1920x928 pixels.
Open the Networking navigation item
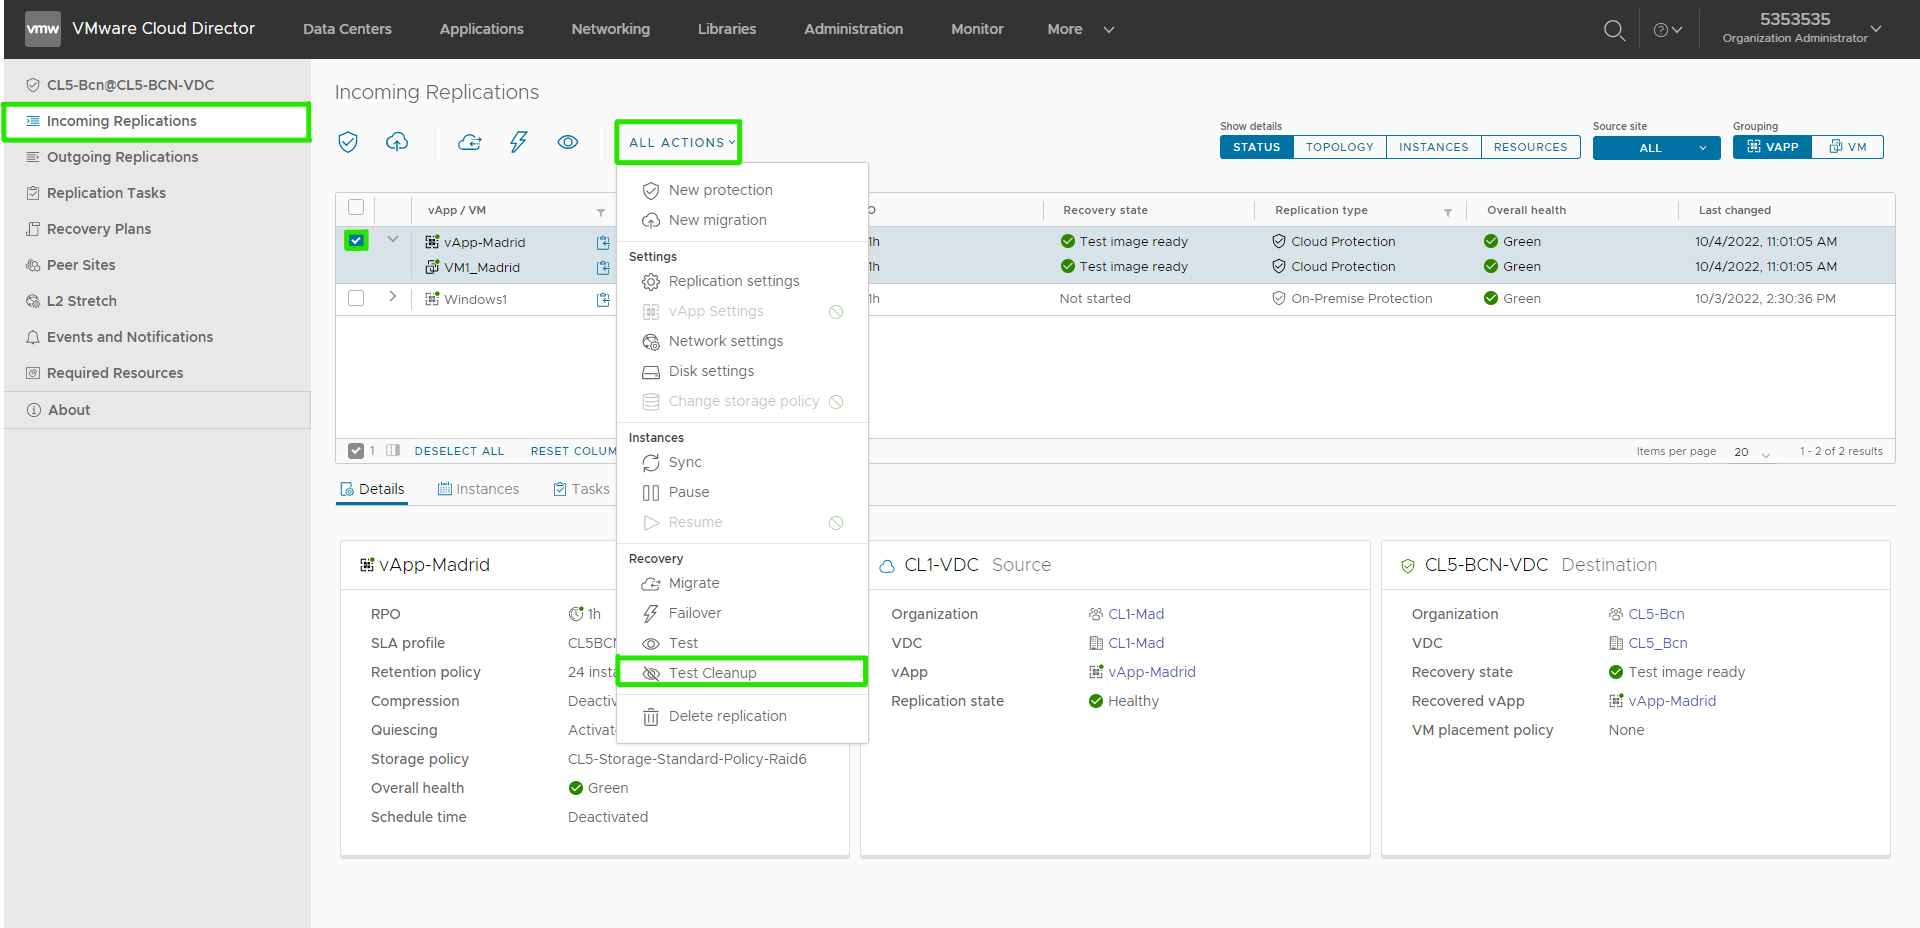click(x=611, y=29)
